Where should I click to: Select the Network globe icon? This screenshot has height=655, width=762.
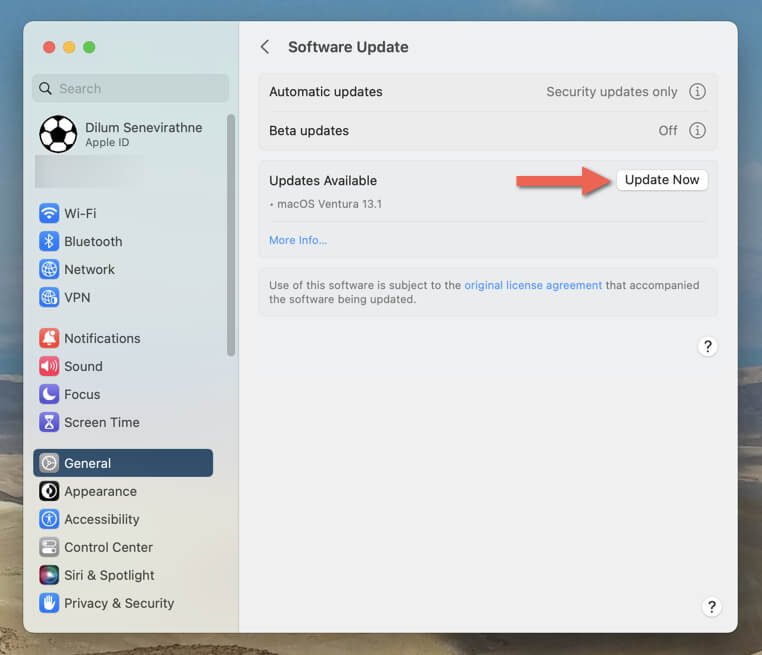49,269
